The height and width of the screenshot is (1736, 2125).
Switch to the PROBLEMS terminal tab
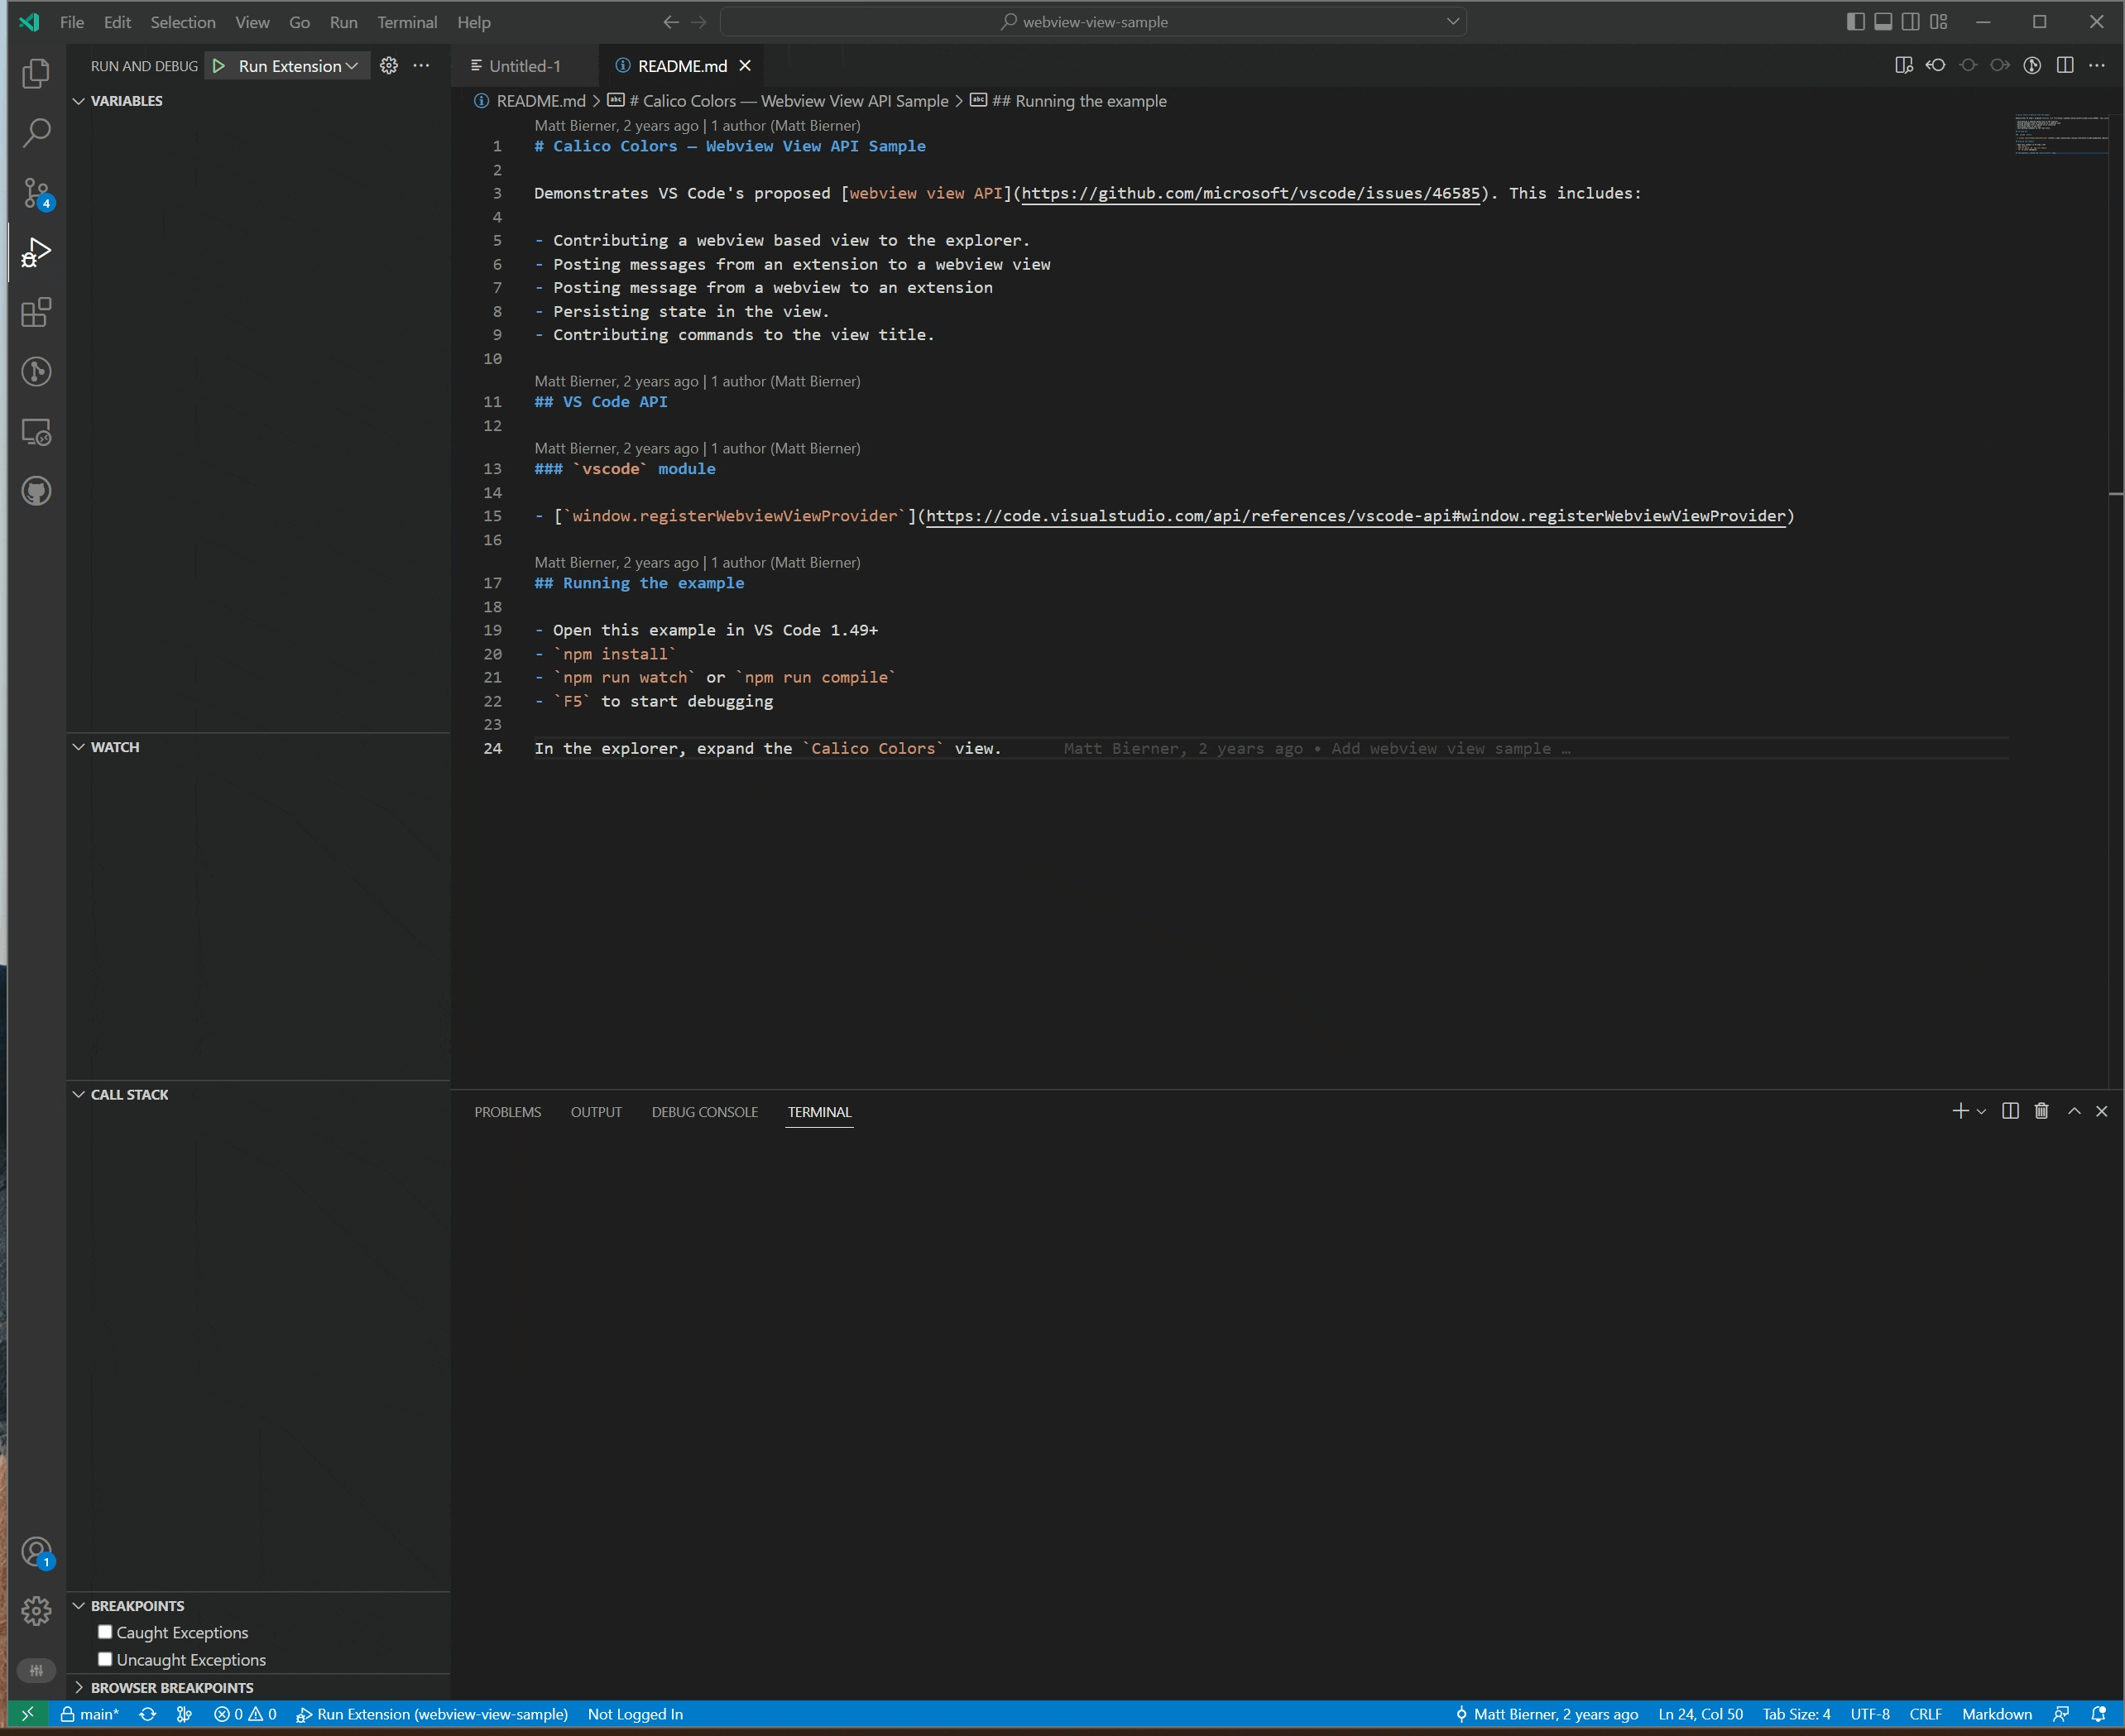pos(508,1111)
